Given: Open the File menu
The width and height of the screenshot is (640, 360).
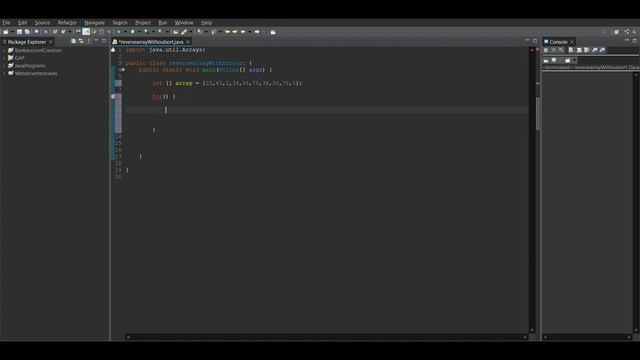Looking at the screenshot, I should click(6, 22).
